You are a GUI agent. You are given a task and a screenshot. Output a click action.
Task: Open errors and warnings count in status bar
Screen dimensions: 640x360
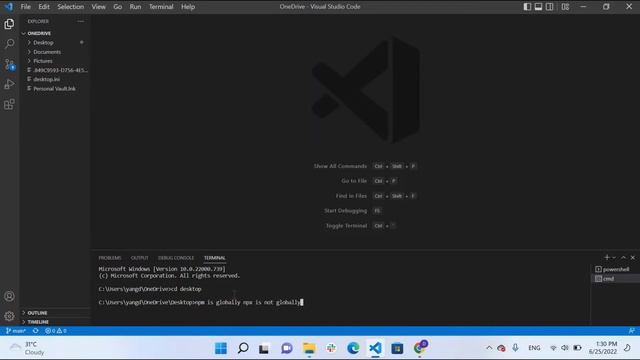tap(56, 331)
